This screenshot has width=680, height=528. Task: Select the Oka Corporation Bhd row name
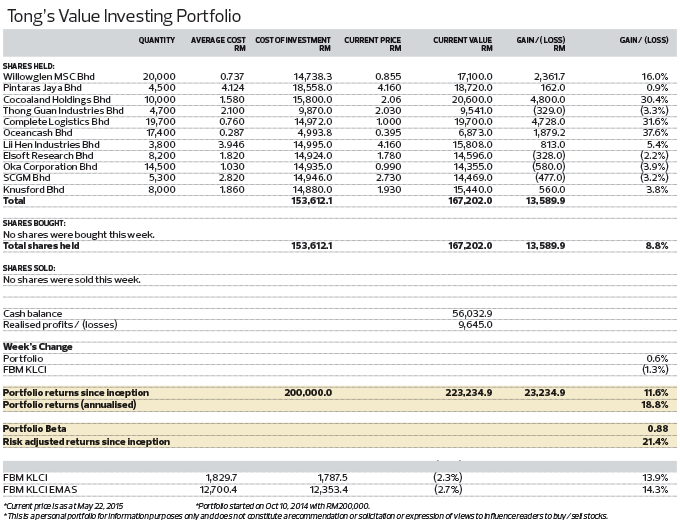pos(50,167)
